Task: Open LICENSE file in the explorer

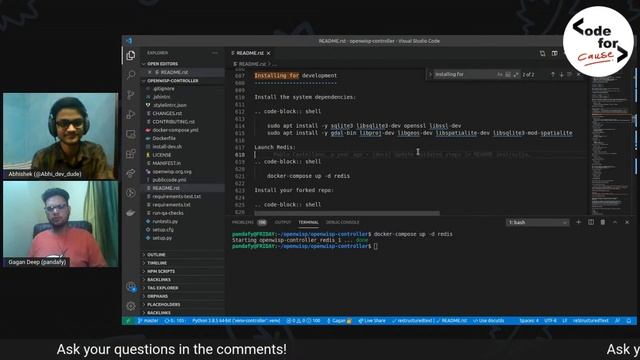Action: (x=162, y=155)
